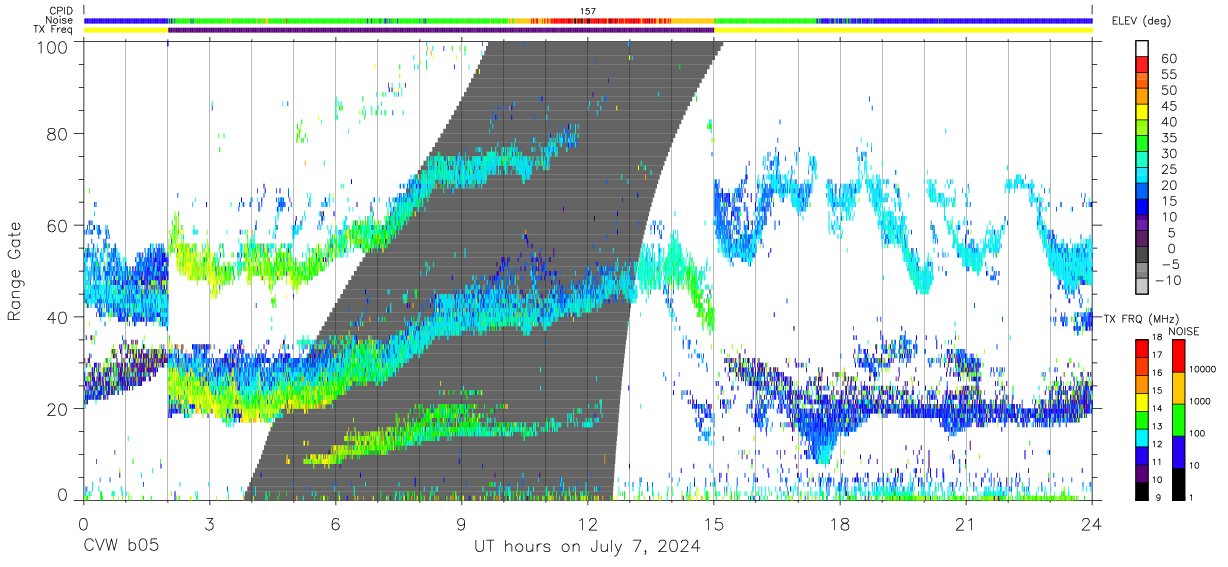Click the 'Noise' row label at top left

tap(61, 20)
